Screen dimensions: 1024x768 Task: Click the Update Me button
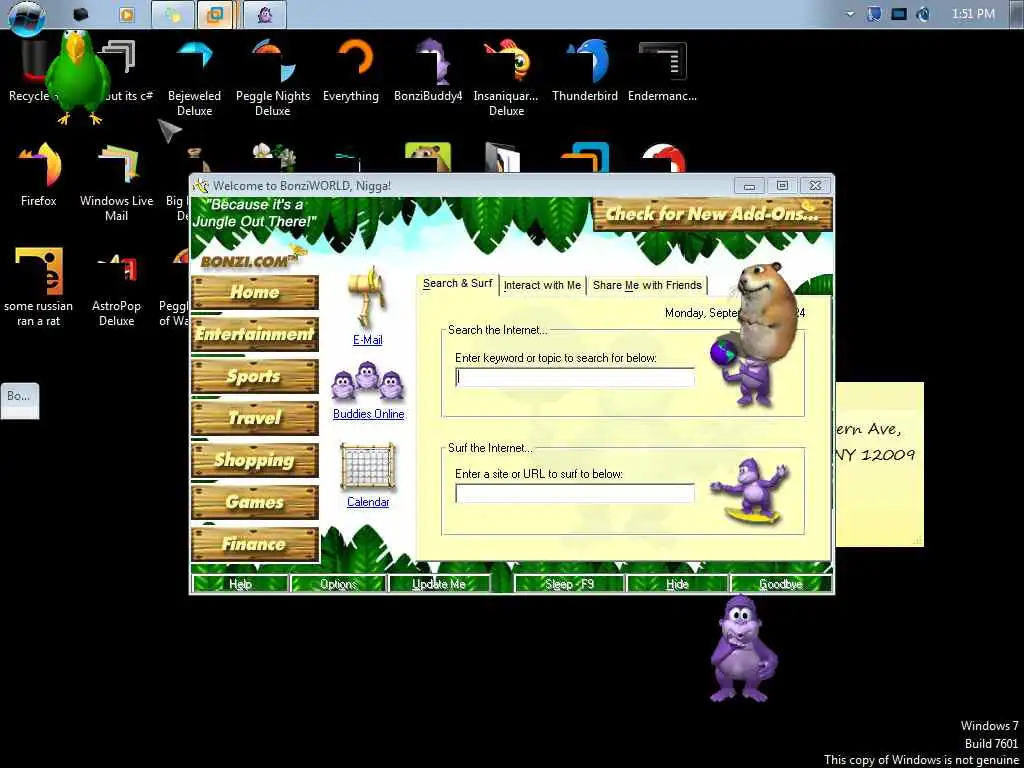(439, 584)
